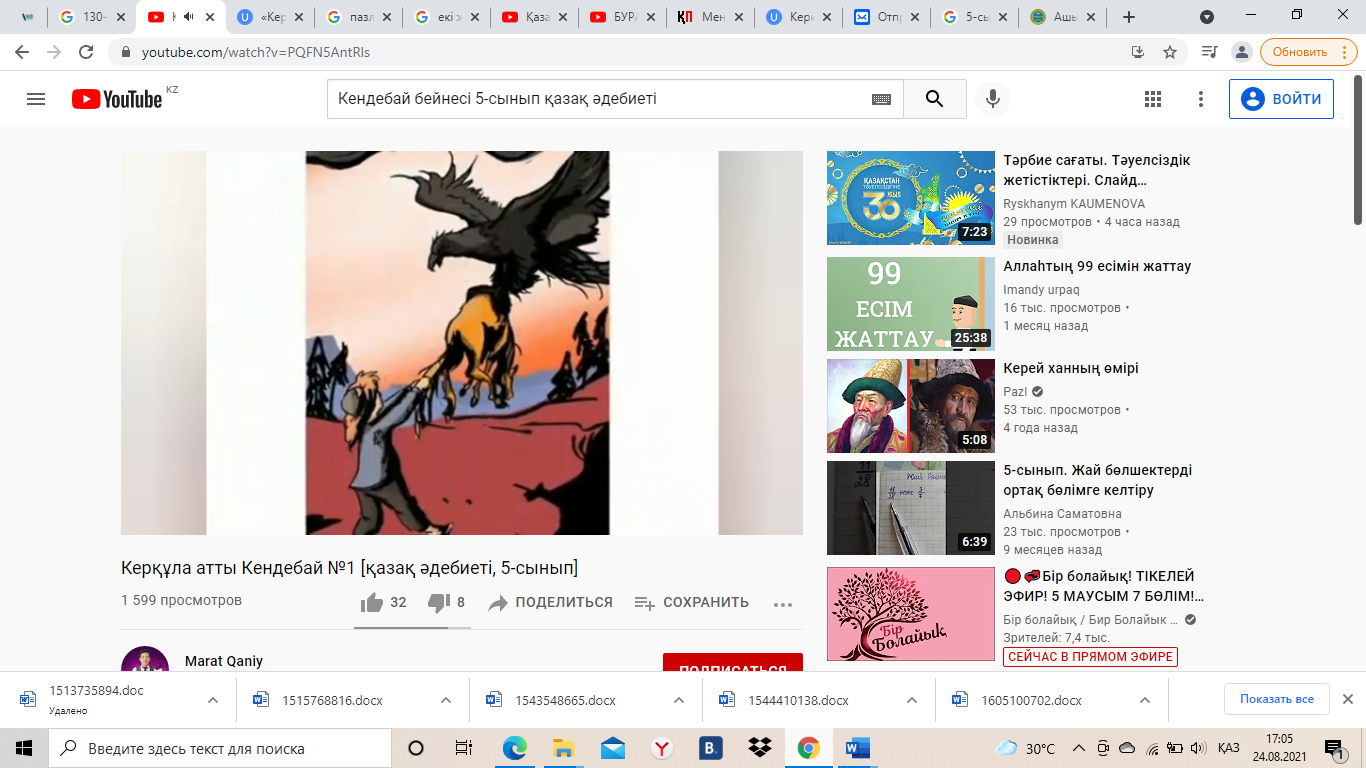Open the YouTube guide hamburger menu
Viewport: 1366px width, 768px height.
pos(36,99)
